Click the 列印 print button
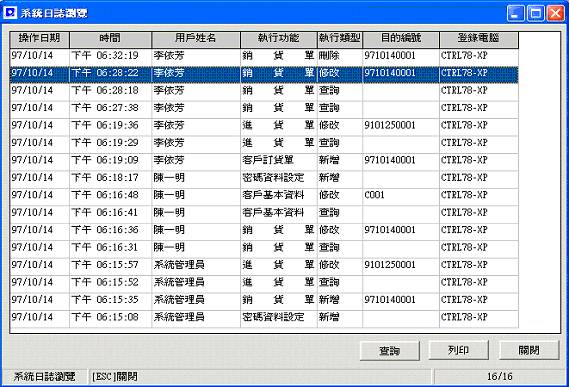Viewport: 569px width, 387px height. click(458, 350)
